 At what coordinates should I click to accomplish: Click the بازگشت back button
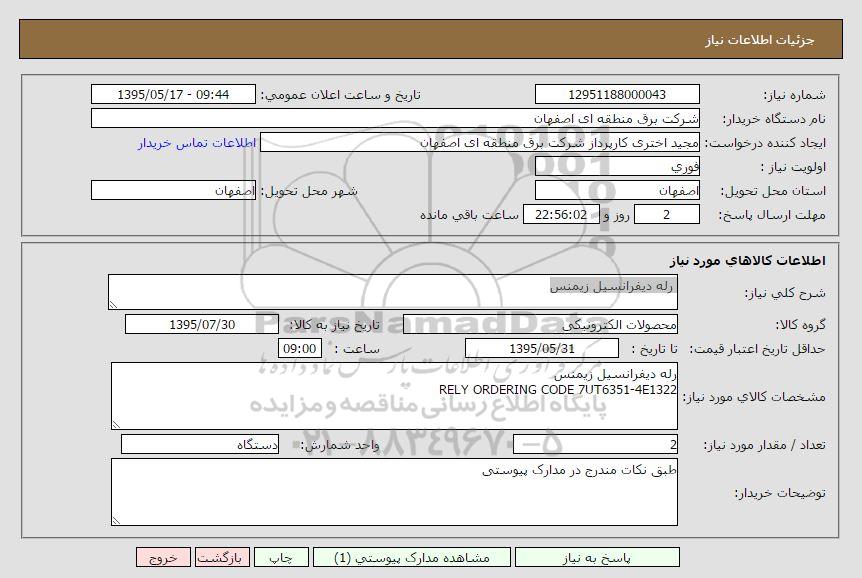(x=222, y=558)
